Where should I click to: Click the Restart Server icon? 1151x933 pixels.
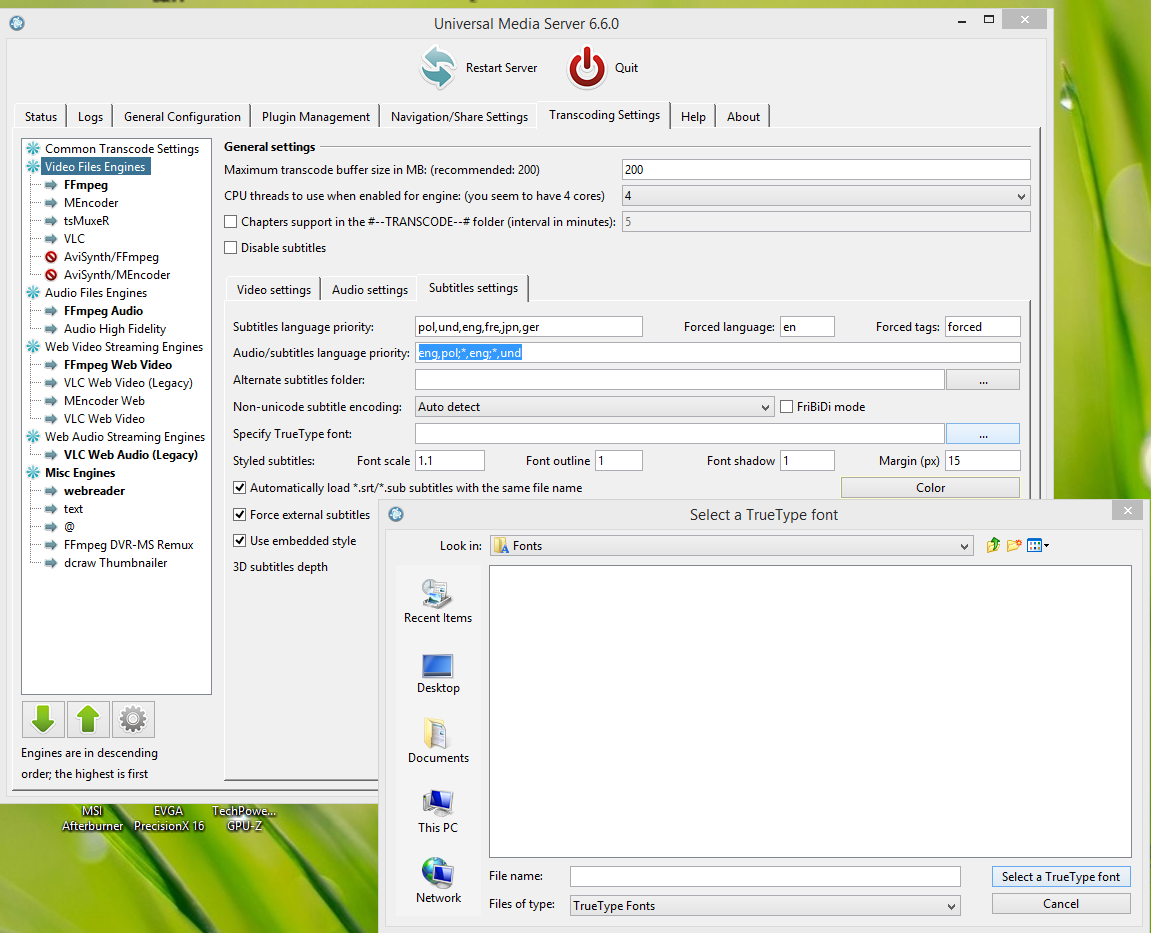click(x=438, y=68)
